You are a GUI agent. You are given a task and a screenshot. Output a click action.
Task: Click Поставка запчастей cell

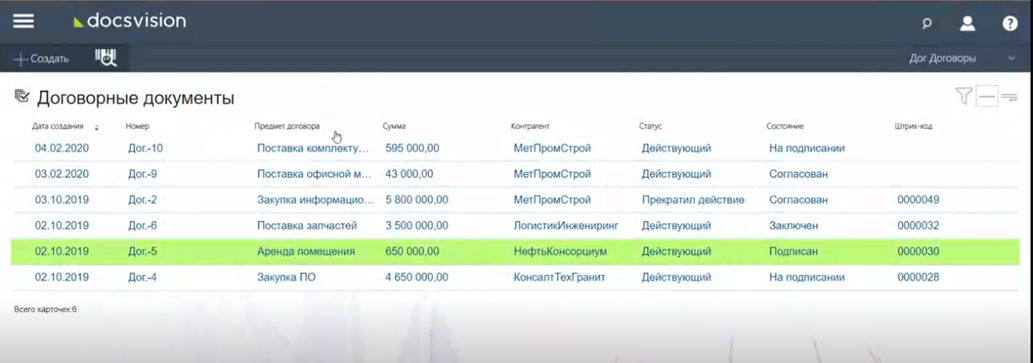307,225
